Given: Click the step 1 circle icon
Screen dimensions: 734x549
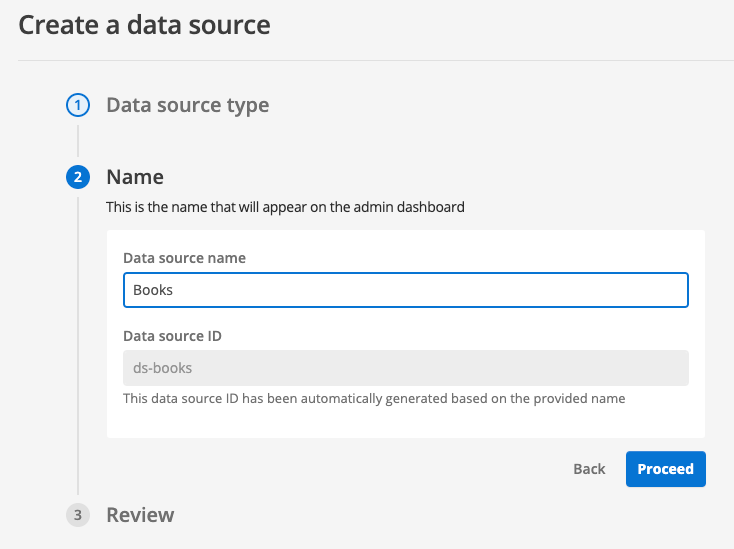Looking at the screenshot, I should click(x=77, y=105).
